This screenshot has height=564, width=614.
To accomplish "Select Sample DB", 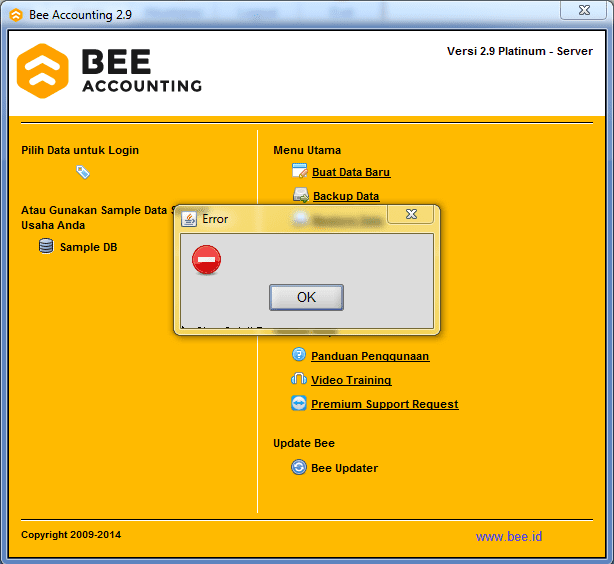I will [88, 247].
